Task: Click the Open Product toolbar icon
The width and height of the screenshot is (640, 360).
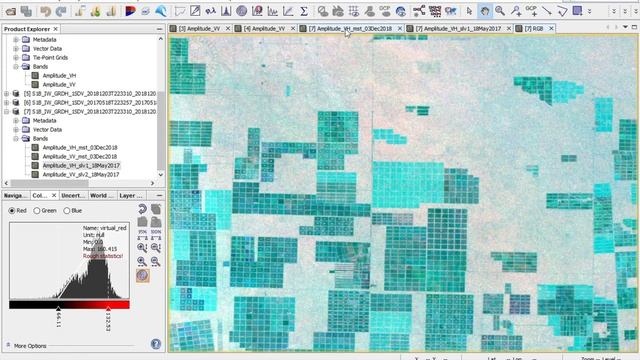Action: 11,11
